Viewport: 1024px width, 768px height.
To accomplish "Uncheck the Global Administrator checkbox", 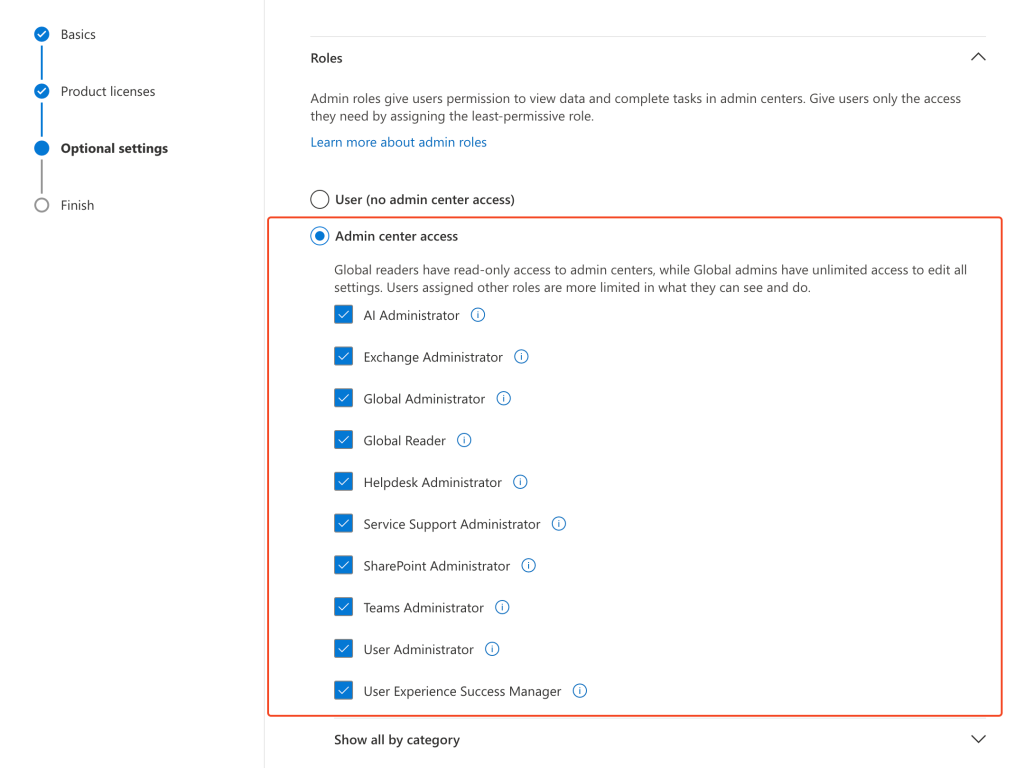I will [344, 398].
